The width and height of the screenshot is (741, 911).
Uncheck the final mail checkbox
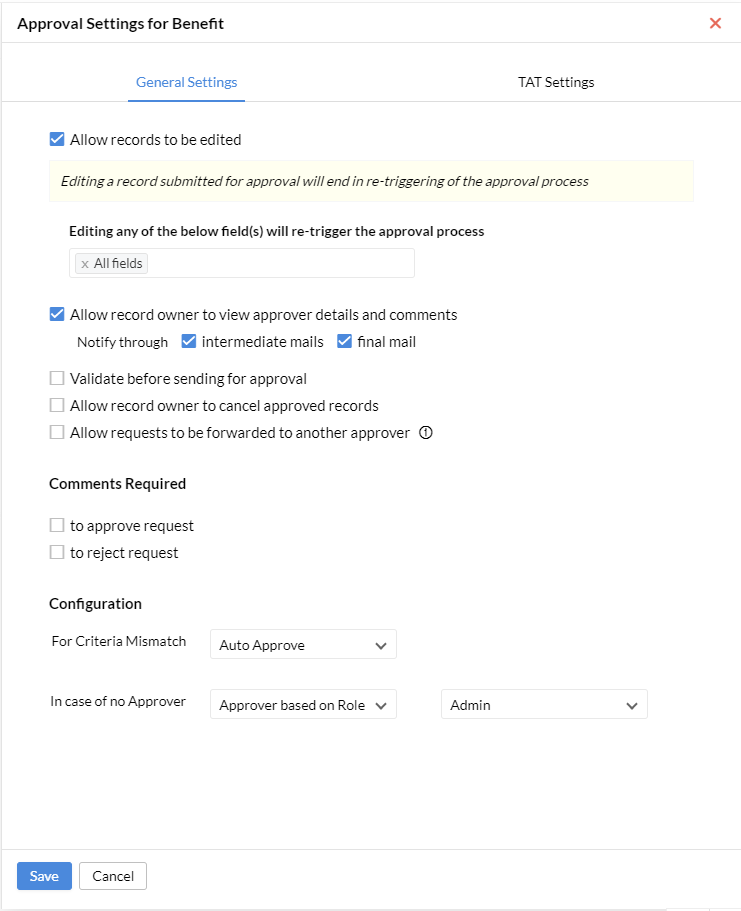point(345,341)
